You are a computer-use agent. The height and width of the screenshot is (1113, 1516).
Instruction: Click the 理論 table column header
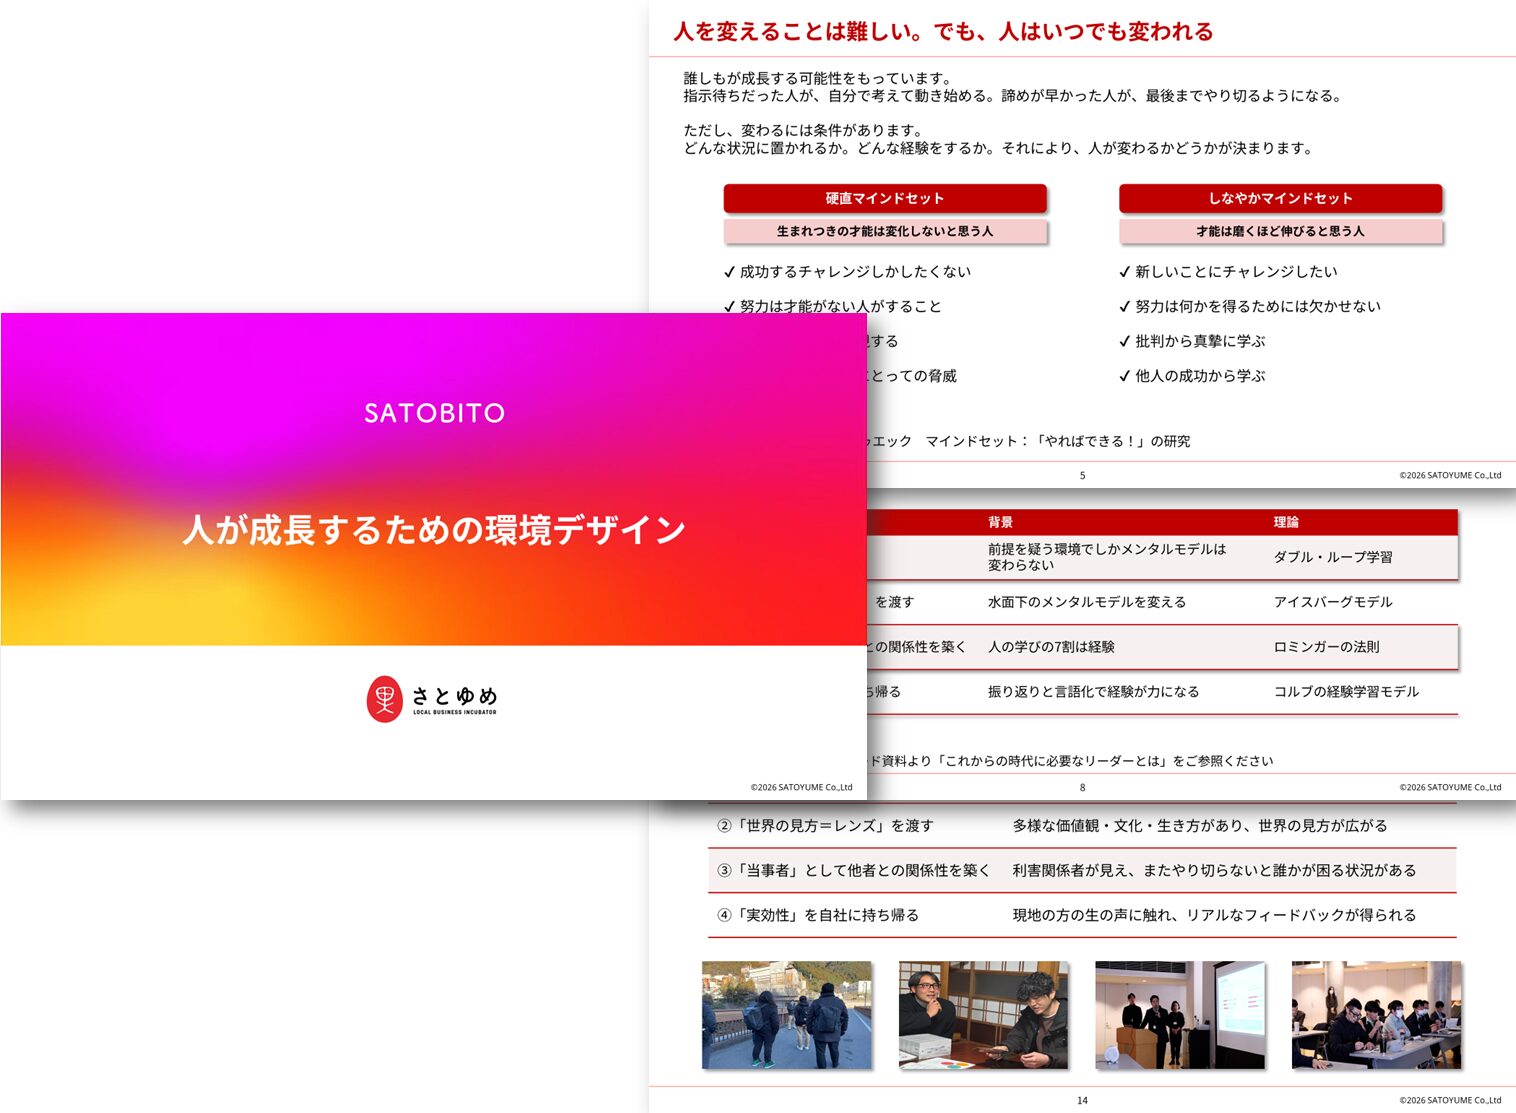1286,522
